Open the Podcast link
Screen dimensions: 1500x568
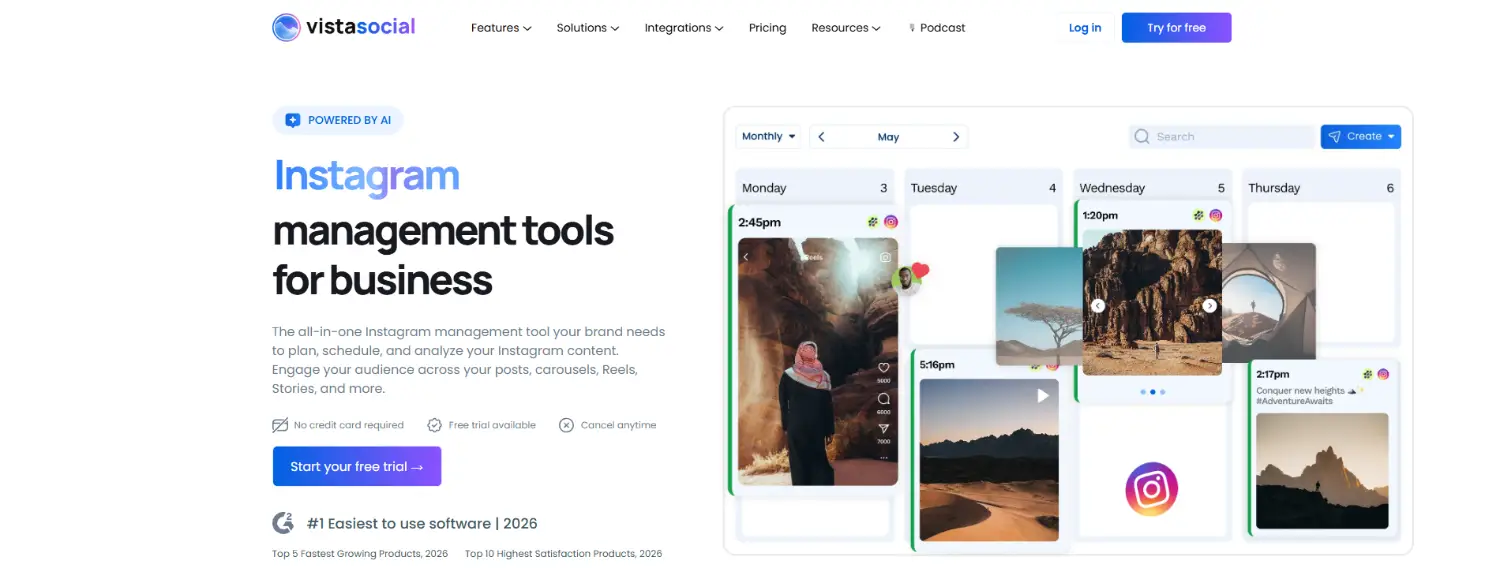click(x=937, y=28)
